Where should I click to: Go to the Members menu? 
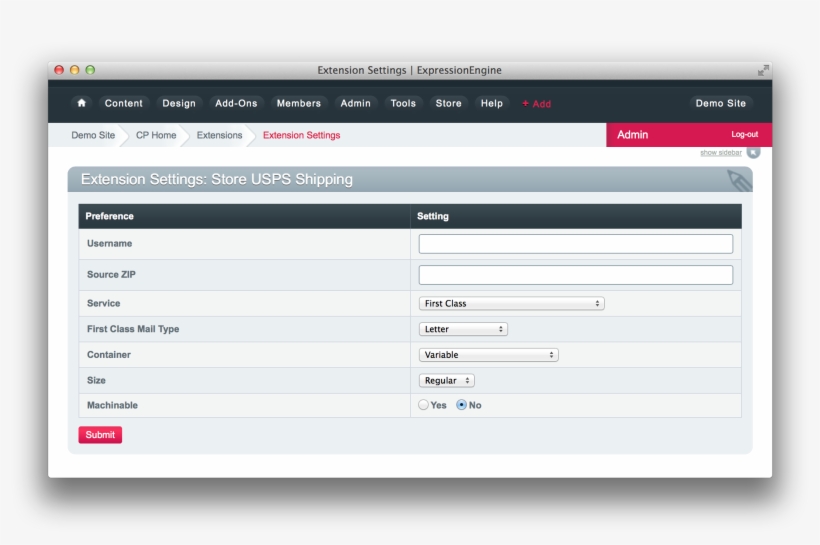pyautogui.click(x=299, y=103)
